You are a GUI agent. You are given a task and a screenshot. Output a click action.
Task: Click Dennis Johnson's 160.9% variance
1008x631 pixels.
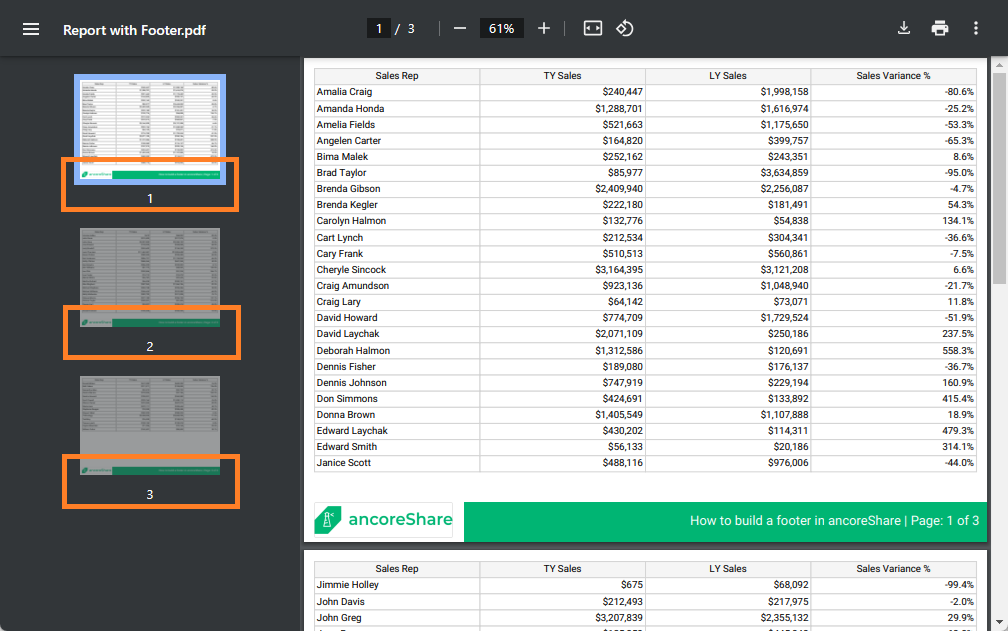click(x=958, y=382)
